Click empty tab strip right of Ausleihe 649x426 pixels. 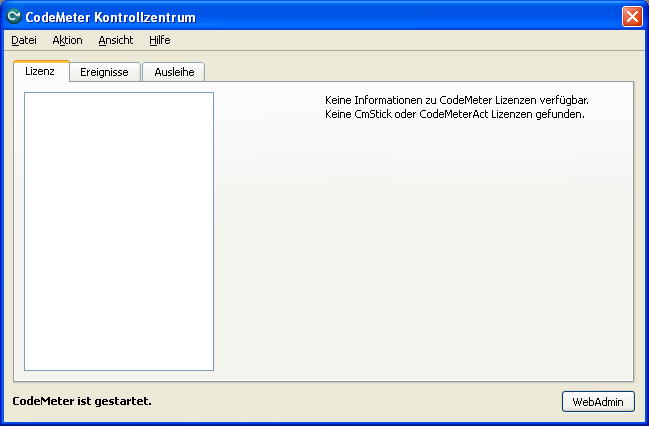[420, 71]
